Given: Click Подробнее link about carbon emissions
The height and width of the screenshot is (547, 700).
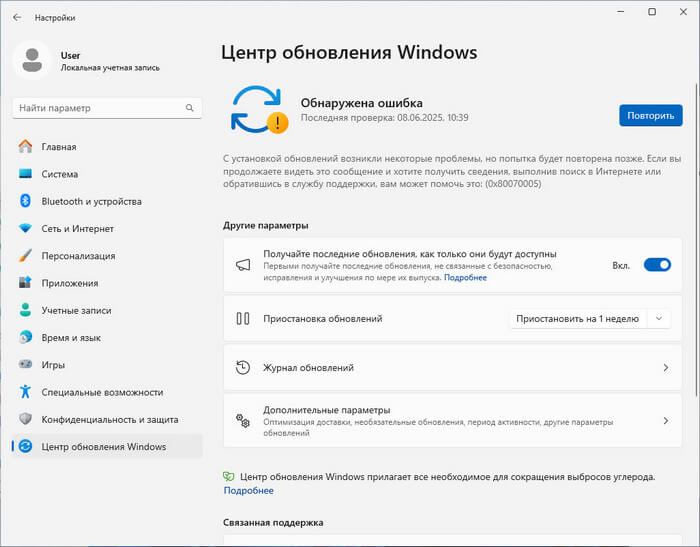Looking at the screenshot, I should pos(248,491).
